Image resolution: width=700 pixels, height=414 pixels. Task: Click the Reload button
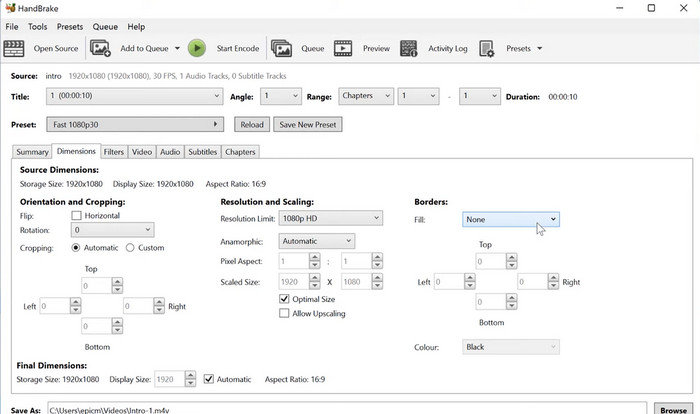252,125
